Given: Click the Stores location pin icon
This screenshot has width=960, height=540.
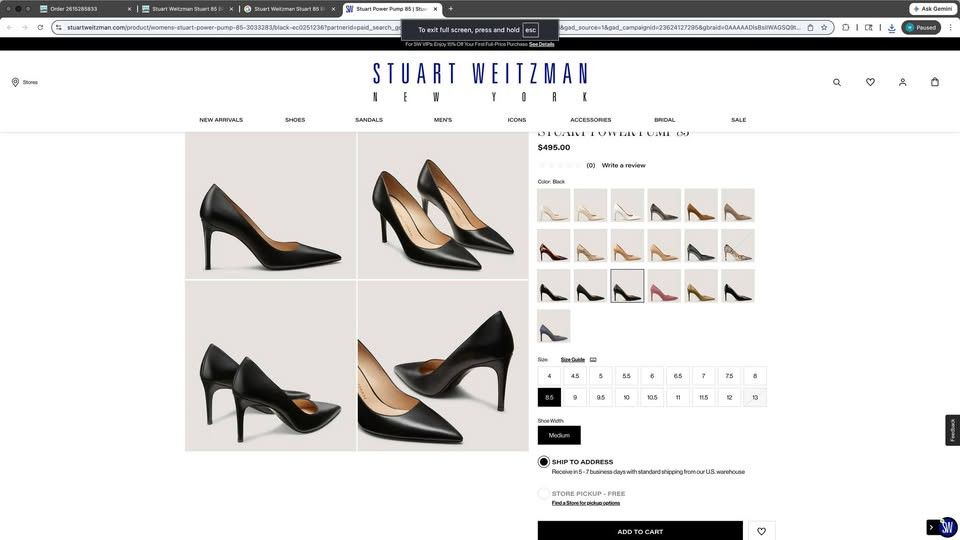Looking at the screenshot, I should pyautogui.click(x=15, y=82).
